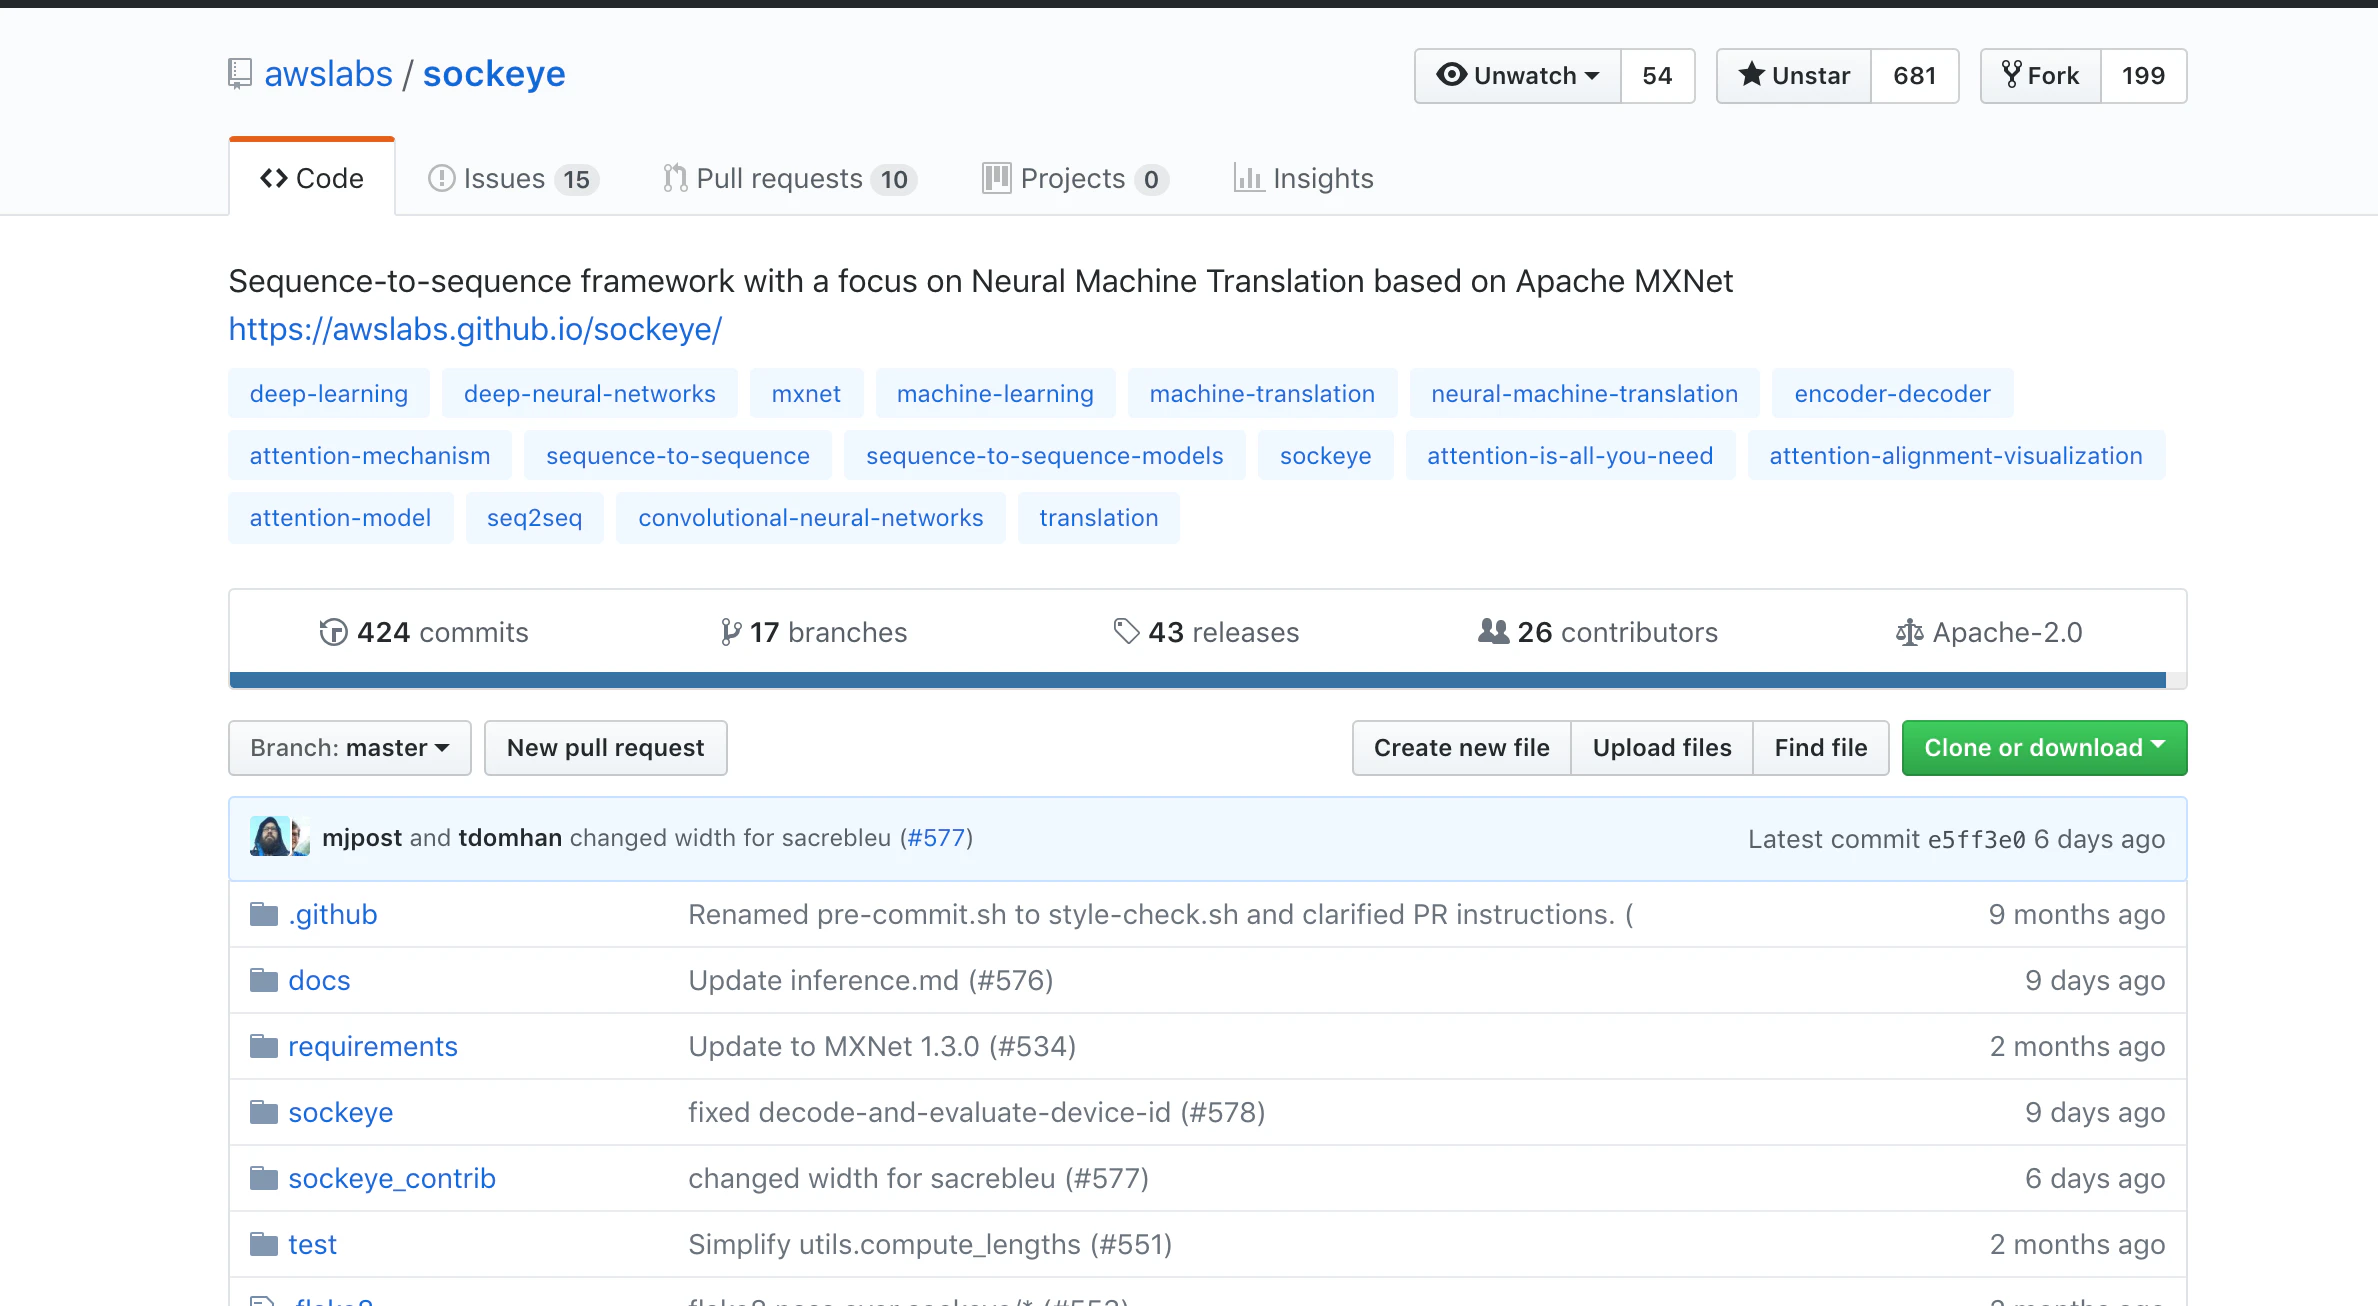This screenshot has width=2378, height=1306.
Task: Open the Clone or download dropdown
Action: point(2044,748)
